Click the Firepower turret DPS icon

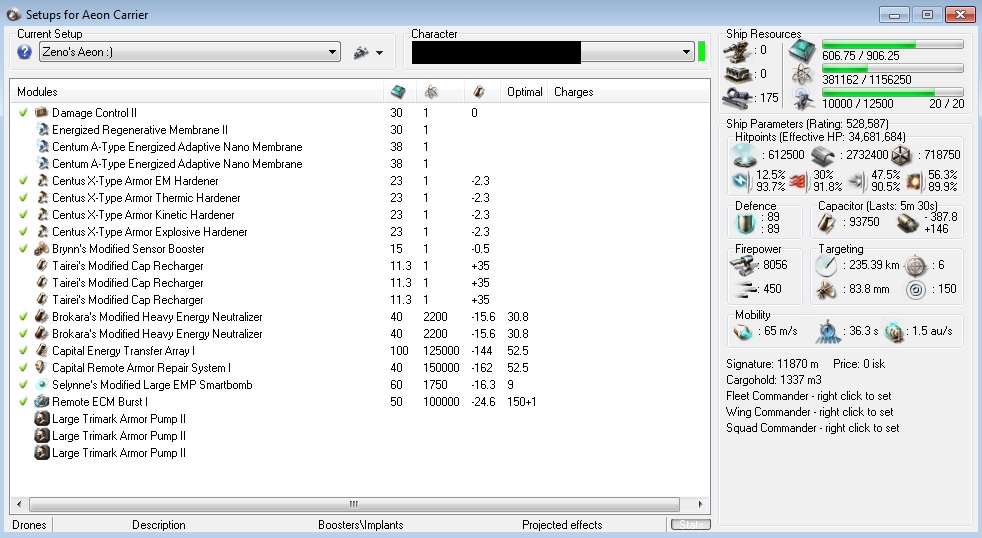[744, 266]
